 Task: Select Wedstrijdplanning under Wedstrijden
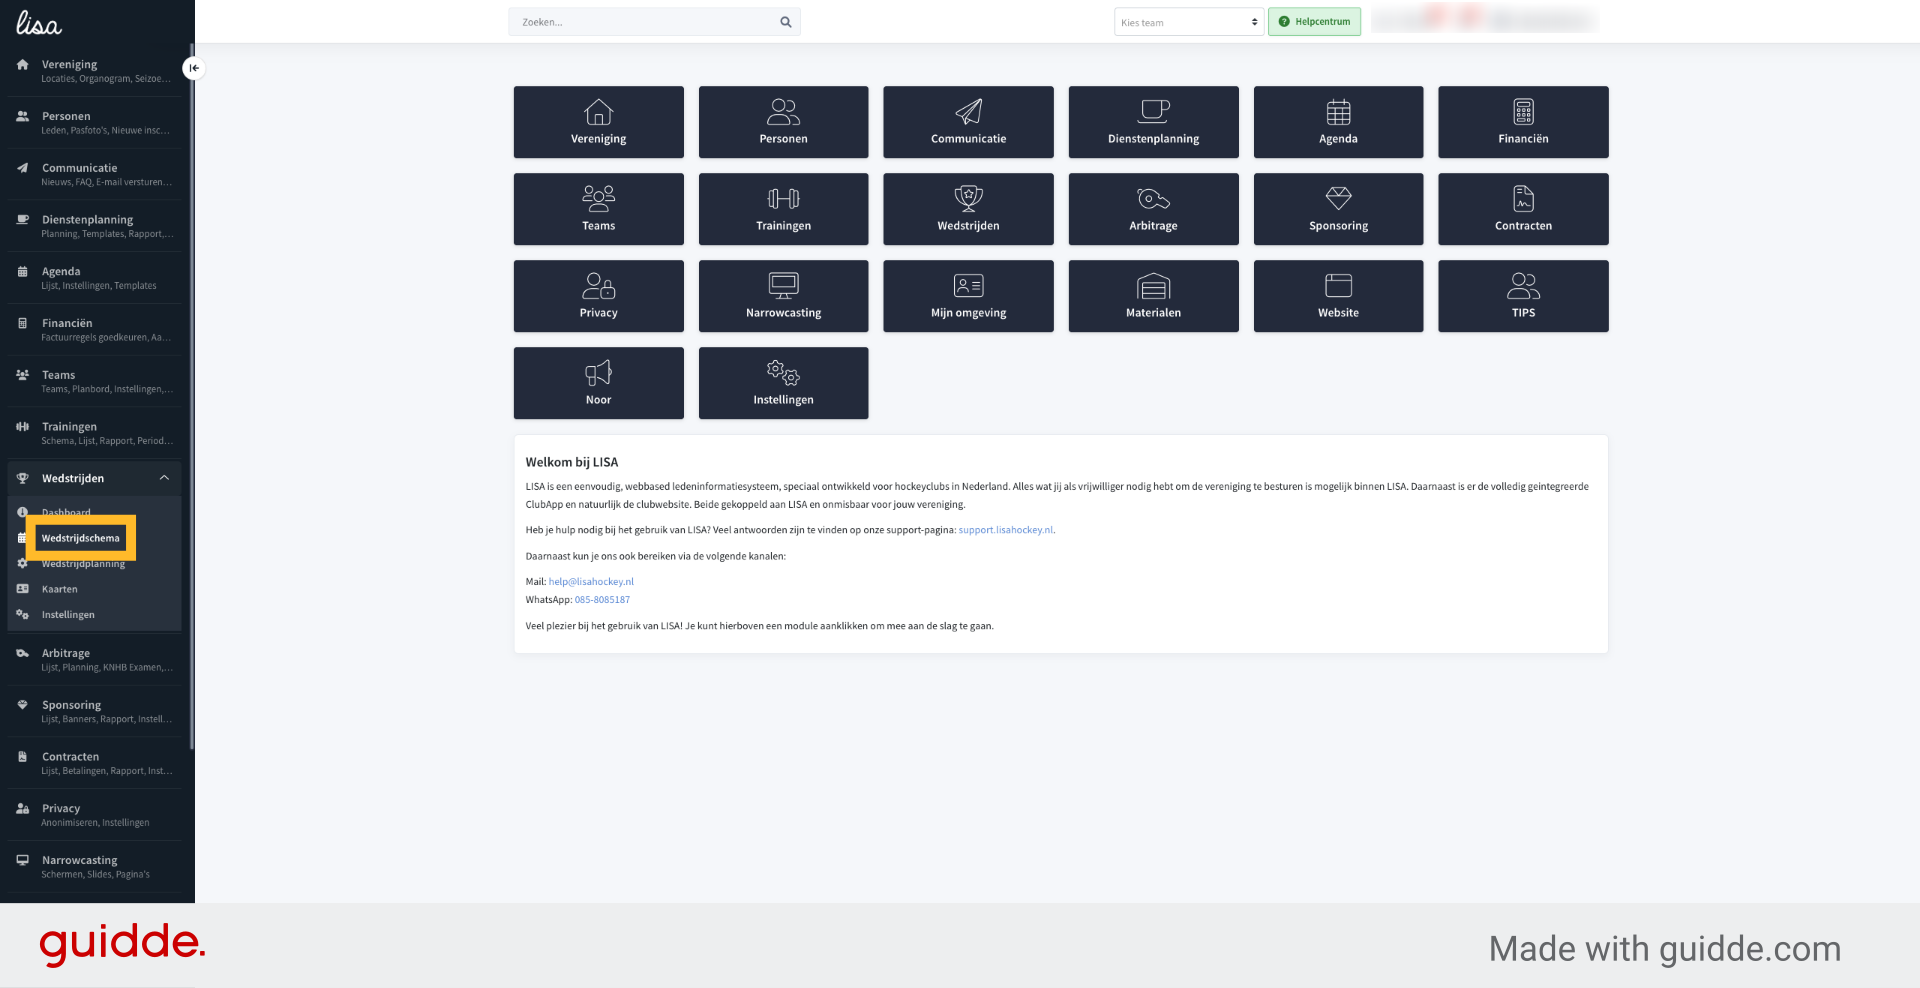[83, 564]
